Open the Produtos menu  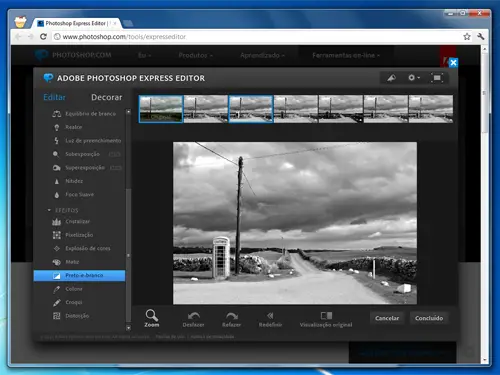pos(195,55)
